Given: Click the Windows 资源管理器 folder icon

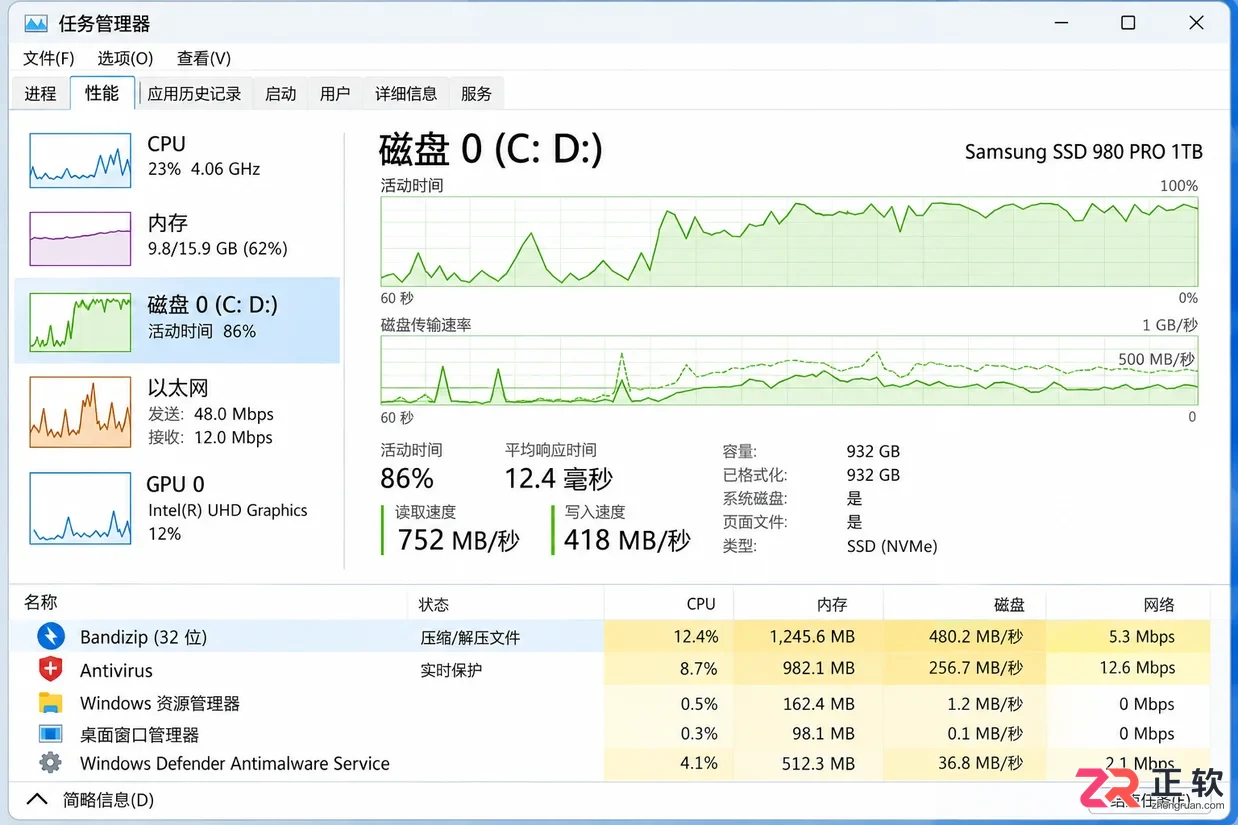Looking at the screenshot, I should 50,703.
